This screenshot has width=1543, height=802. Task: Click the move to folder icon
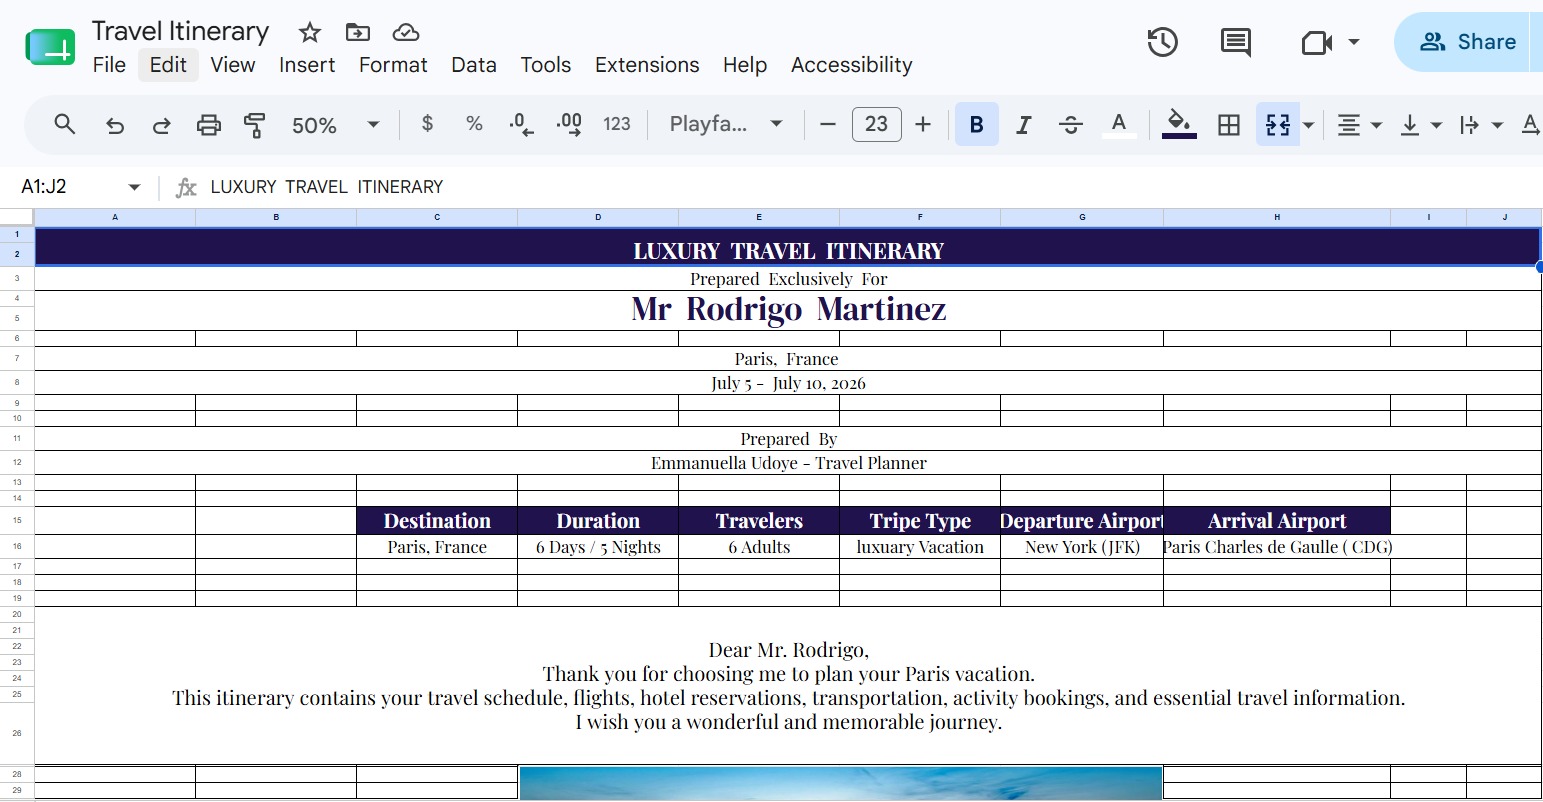coord(357,32)
